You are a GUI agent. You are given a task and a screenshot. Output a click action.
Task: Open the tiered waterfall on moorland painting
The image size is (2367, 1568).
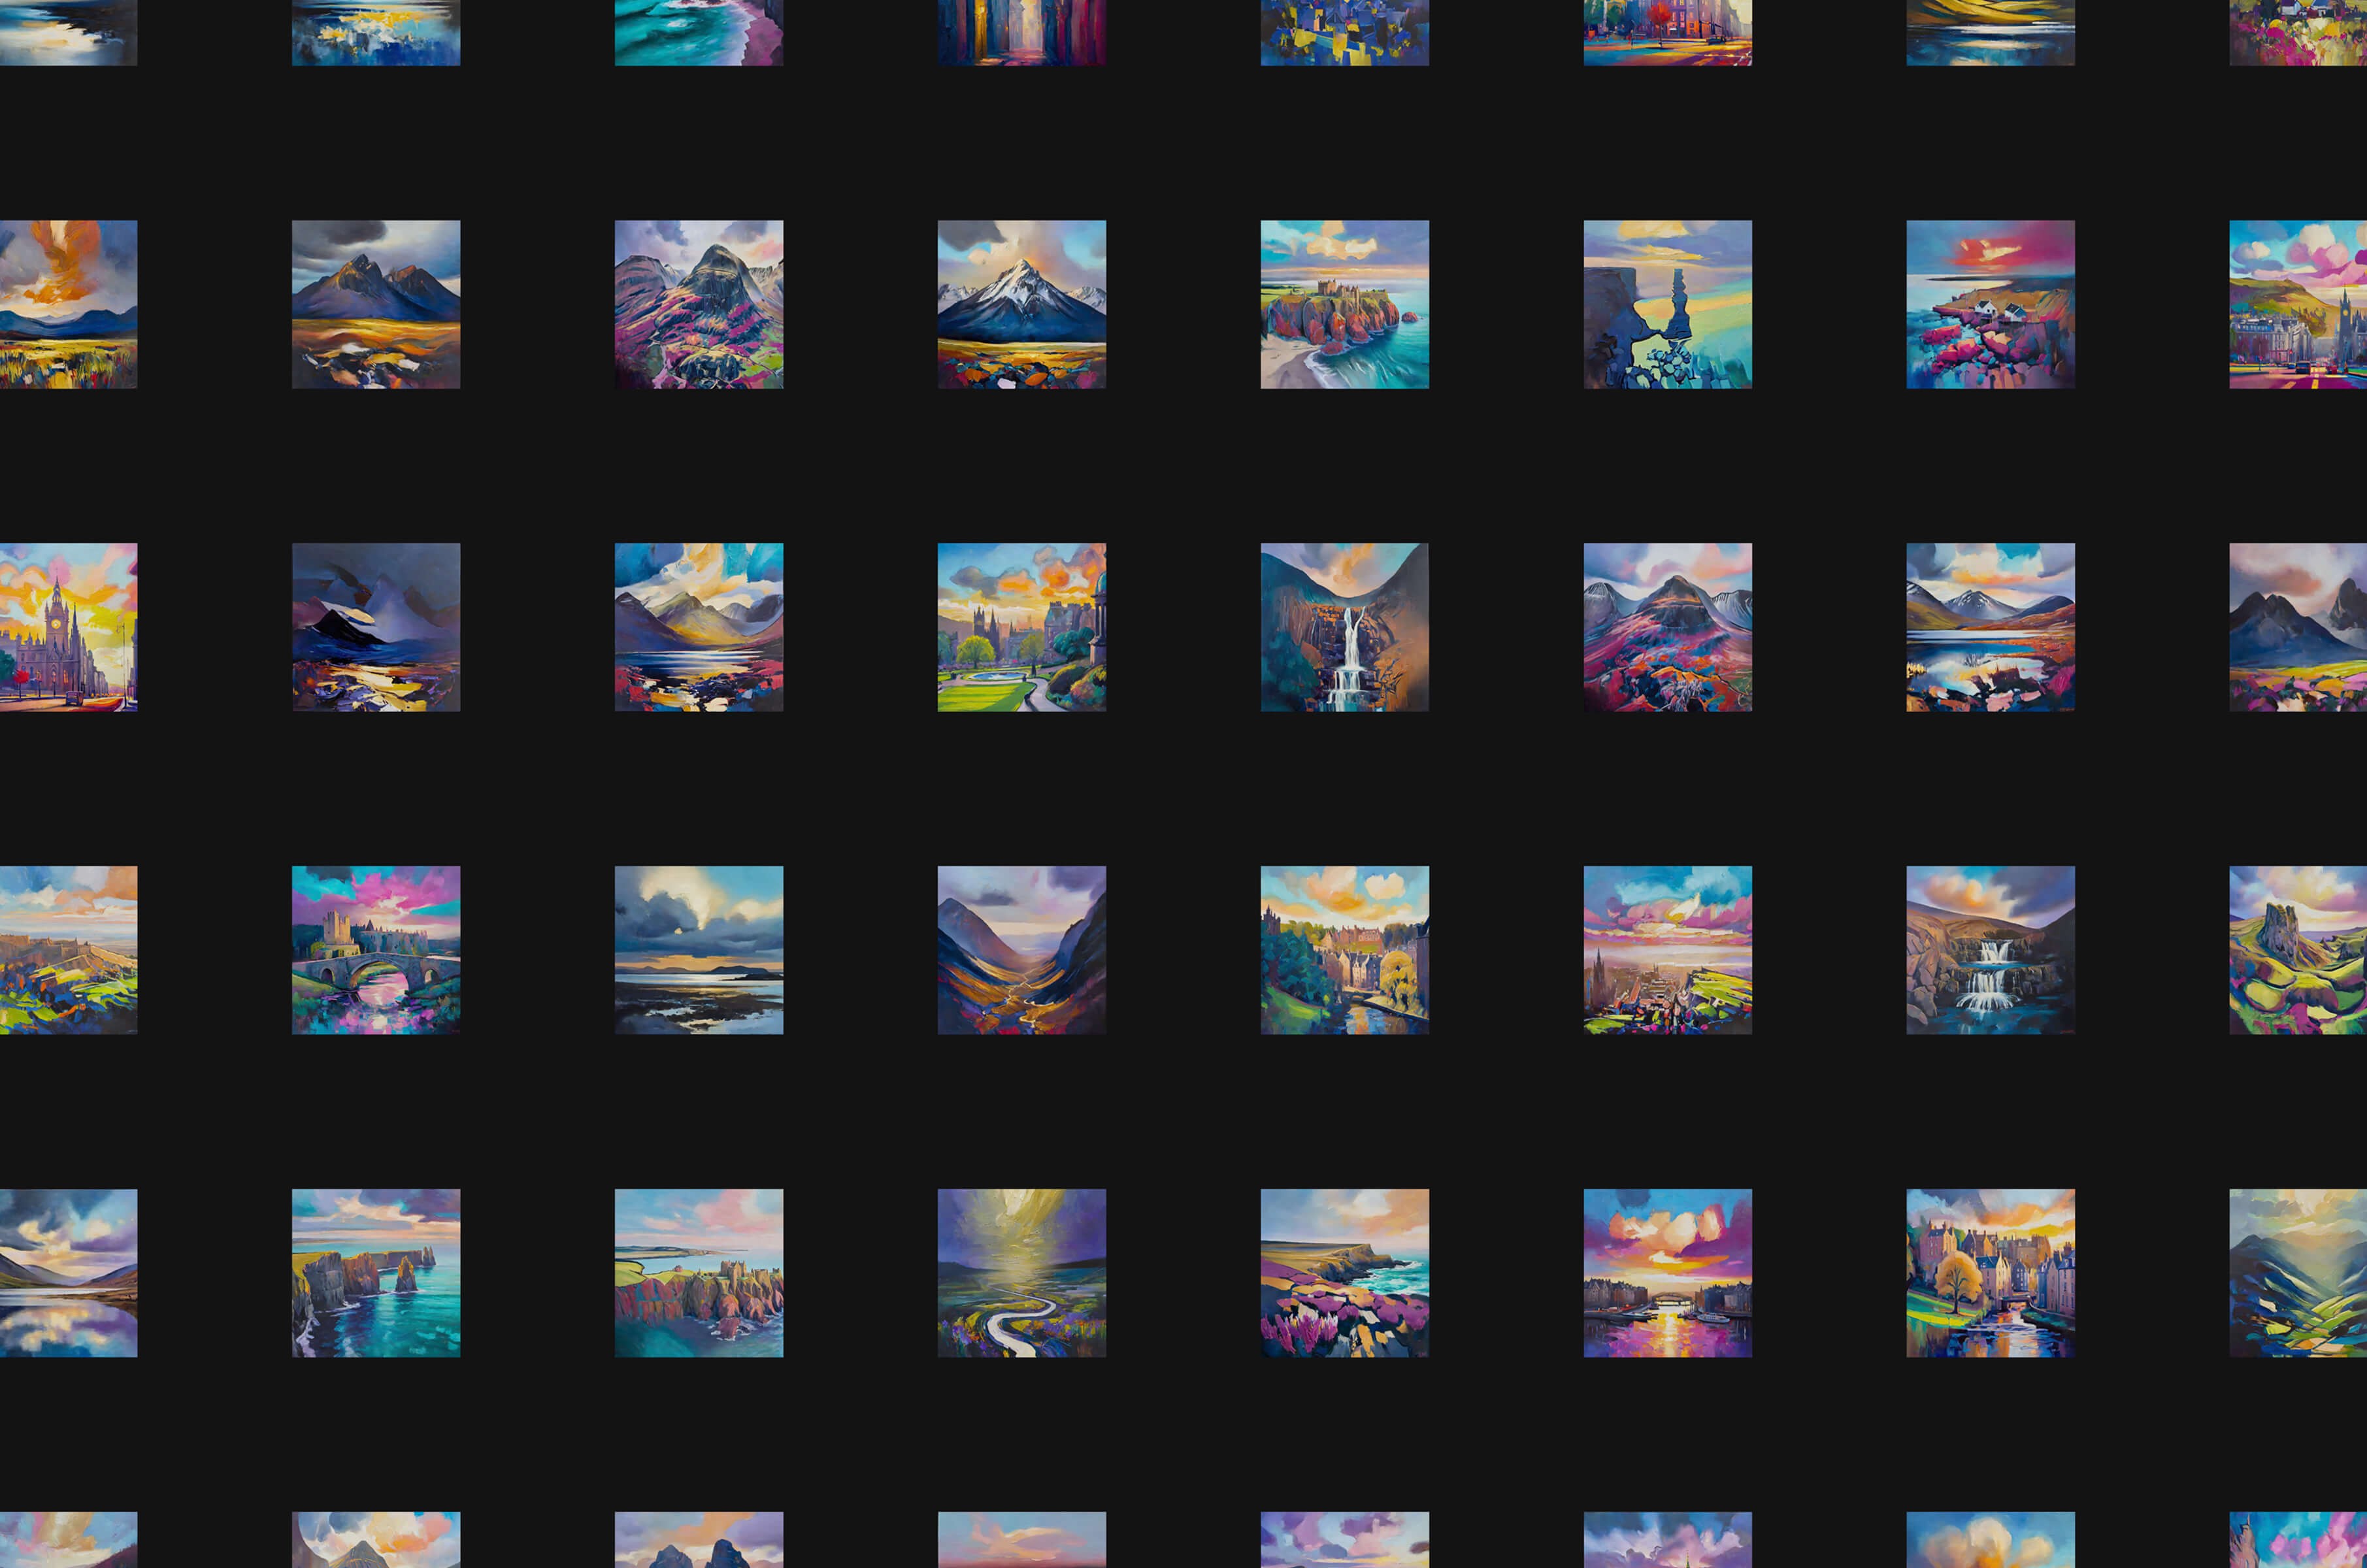tap(1990, 950)
